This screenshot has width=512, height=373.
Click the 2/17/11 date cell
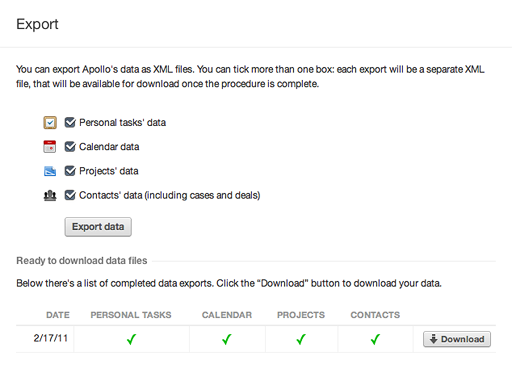pyautogui.click(x=51, y=338)
